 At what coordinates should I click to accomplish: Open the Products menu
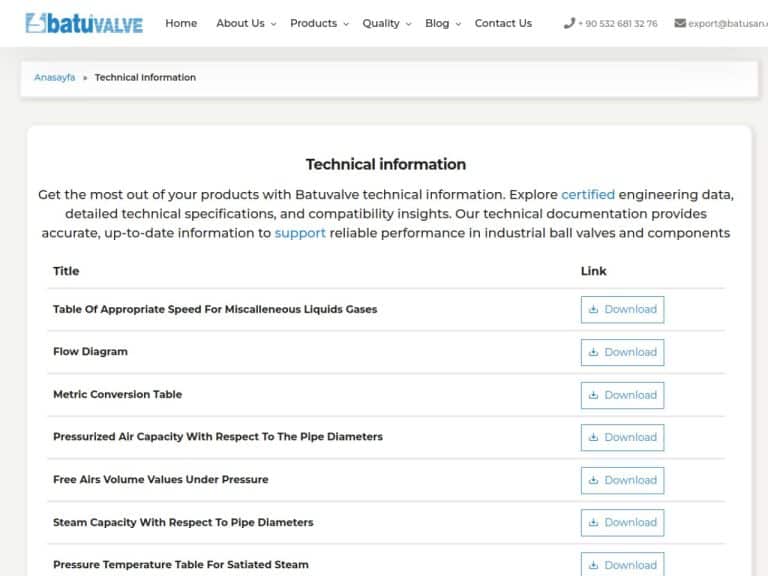(313, 23)
